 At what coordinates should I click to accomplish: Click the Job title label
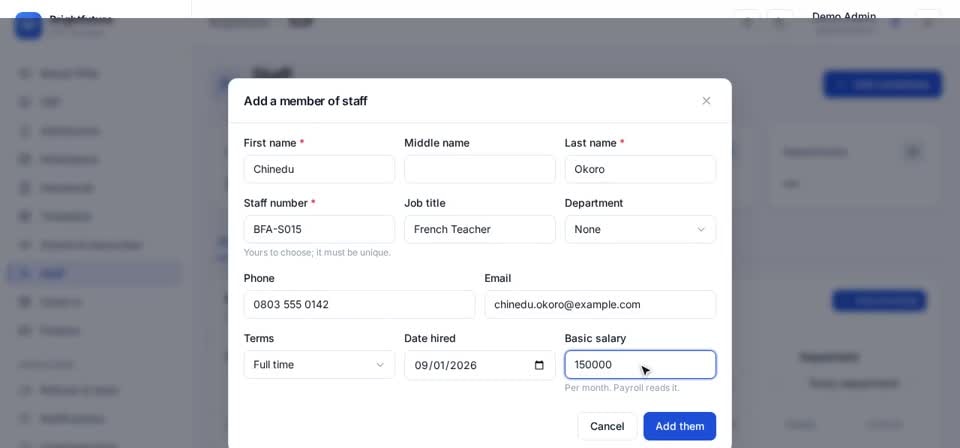[424, 203]
